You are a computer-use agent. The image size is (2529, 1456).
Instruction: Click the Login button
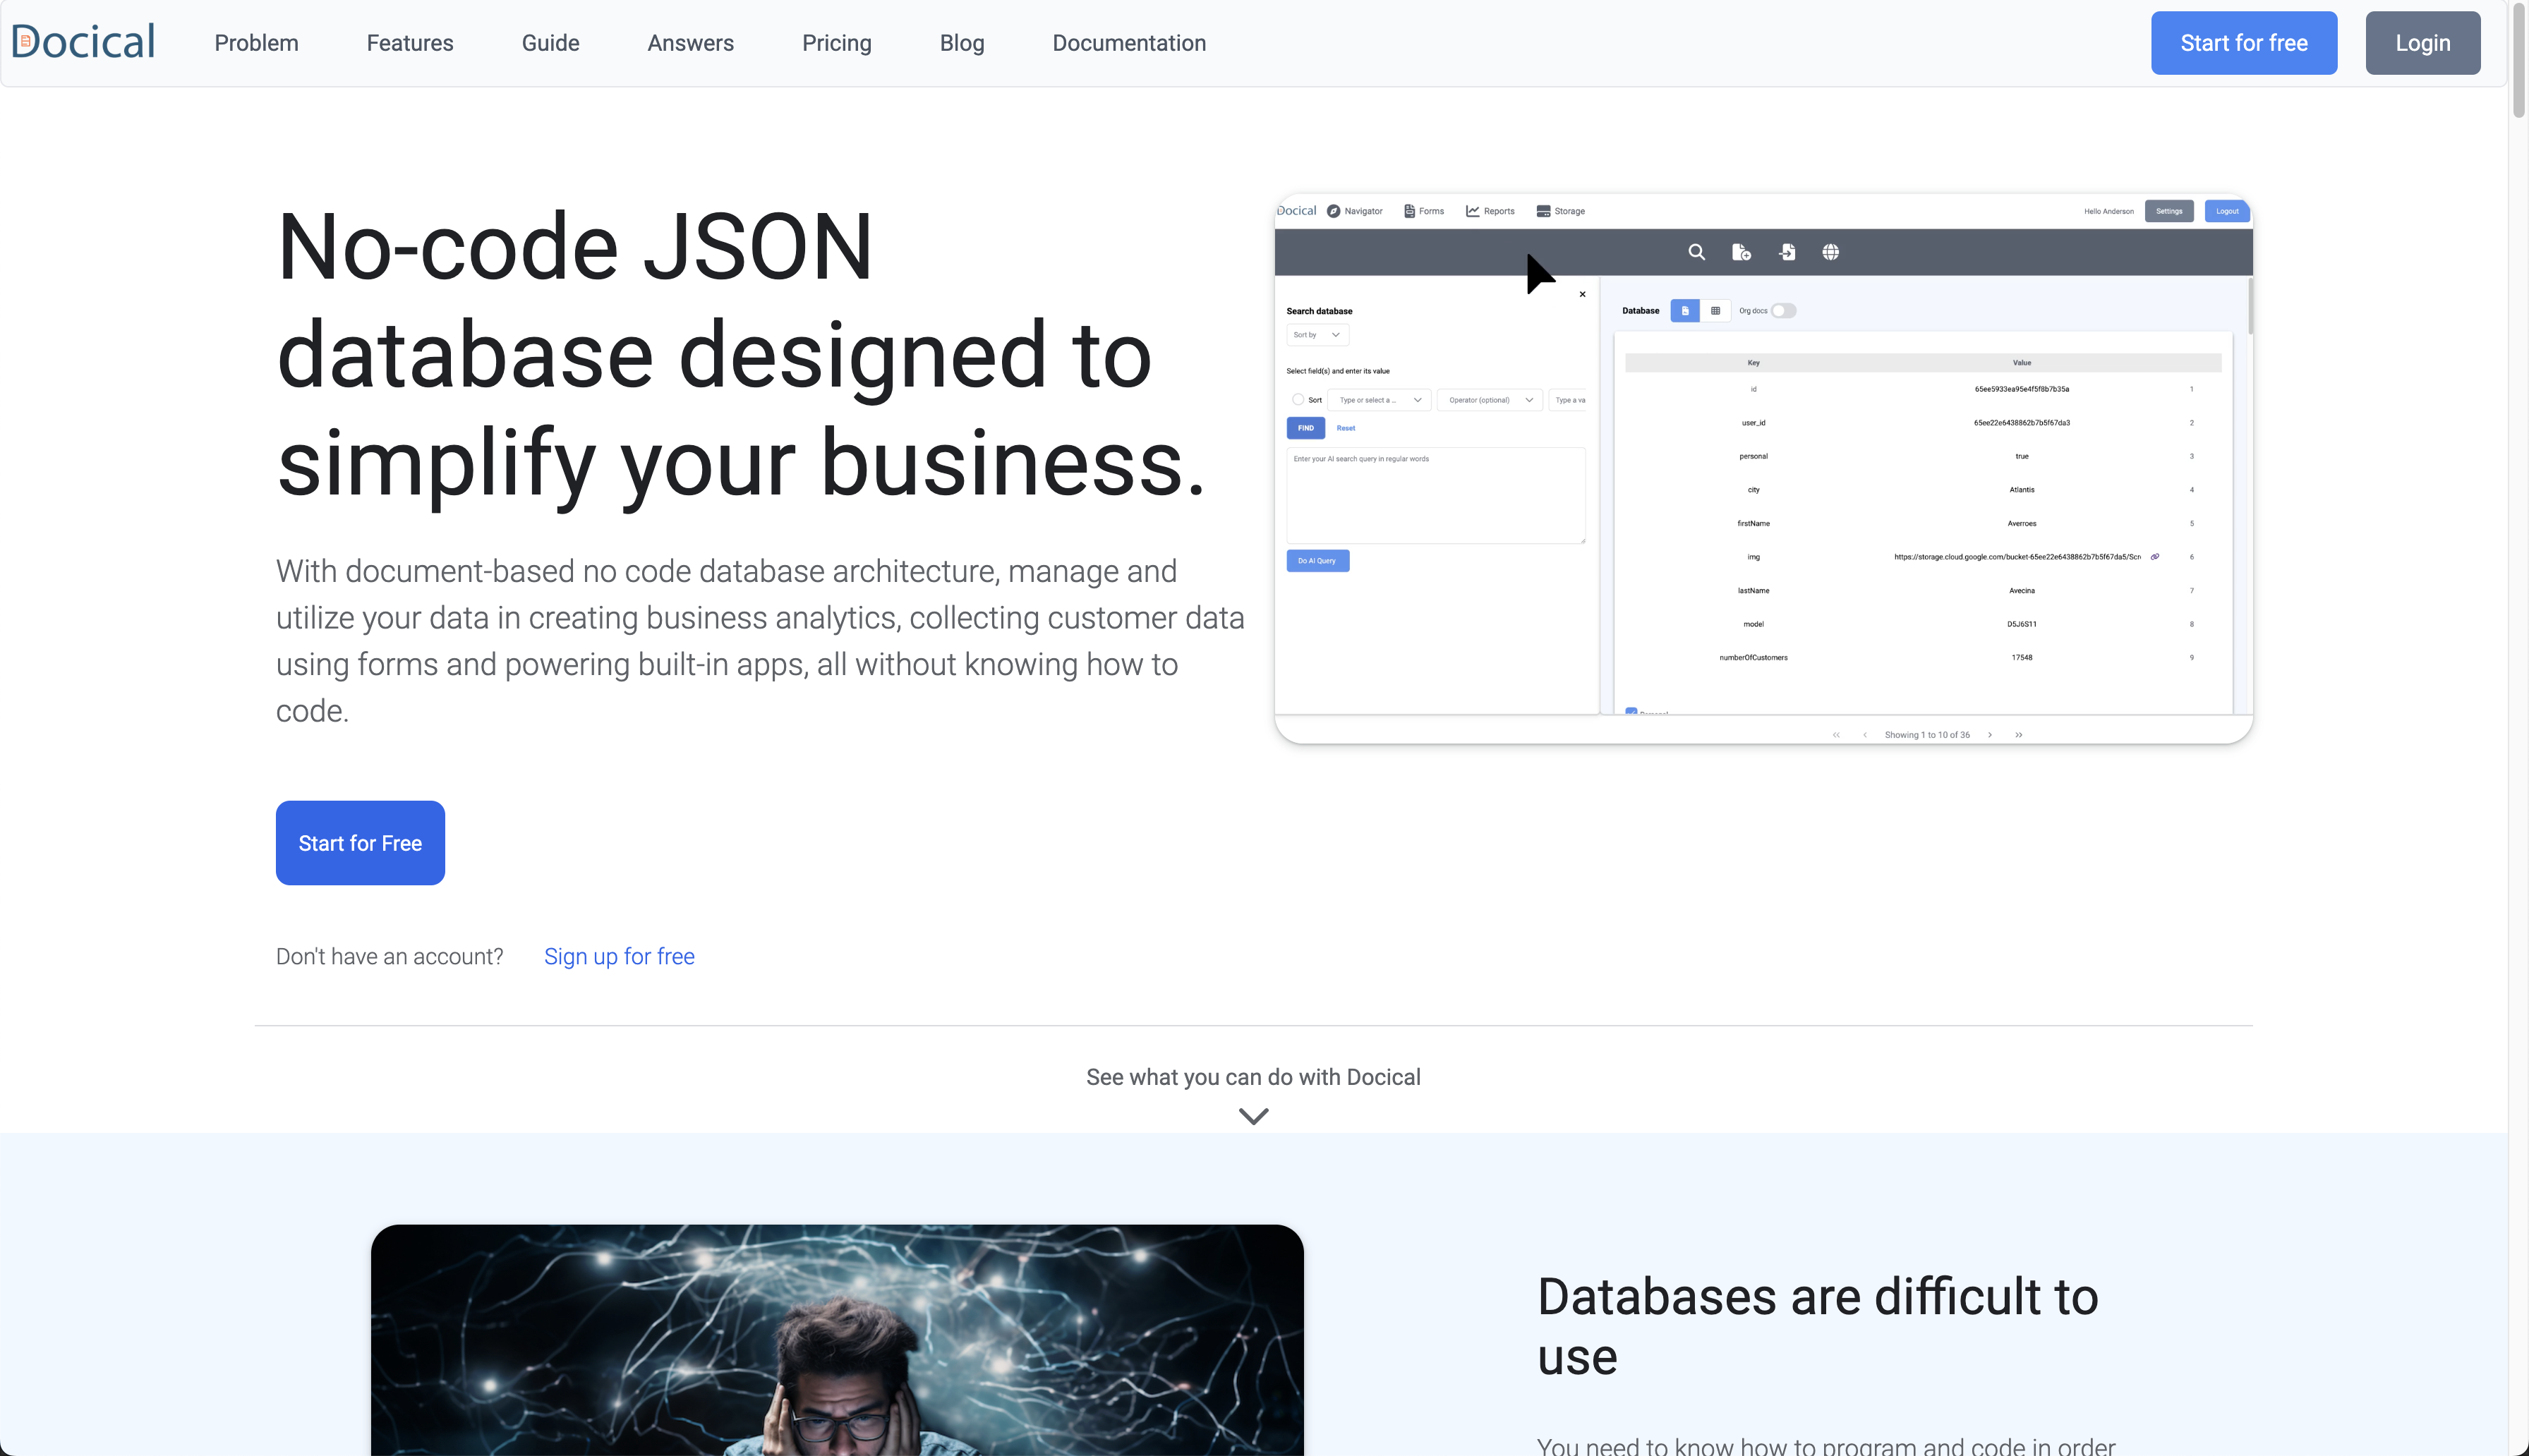click(2422, 43)
